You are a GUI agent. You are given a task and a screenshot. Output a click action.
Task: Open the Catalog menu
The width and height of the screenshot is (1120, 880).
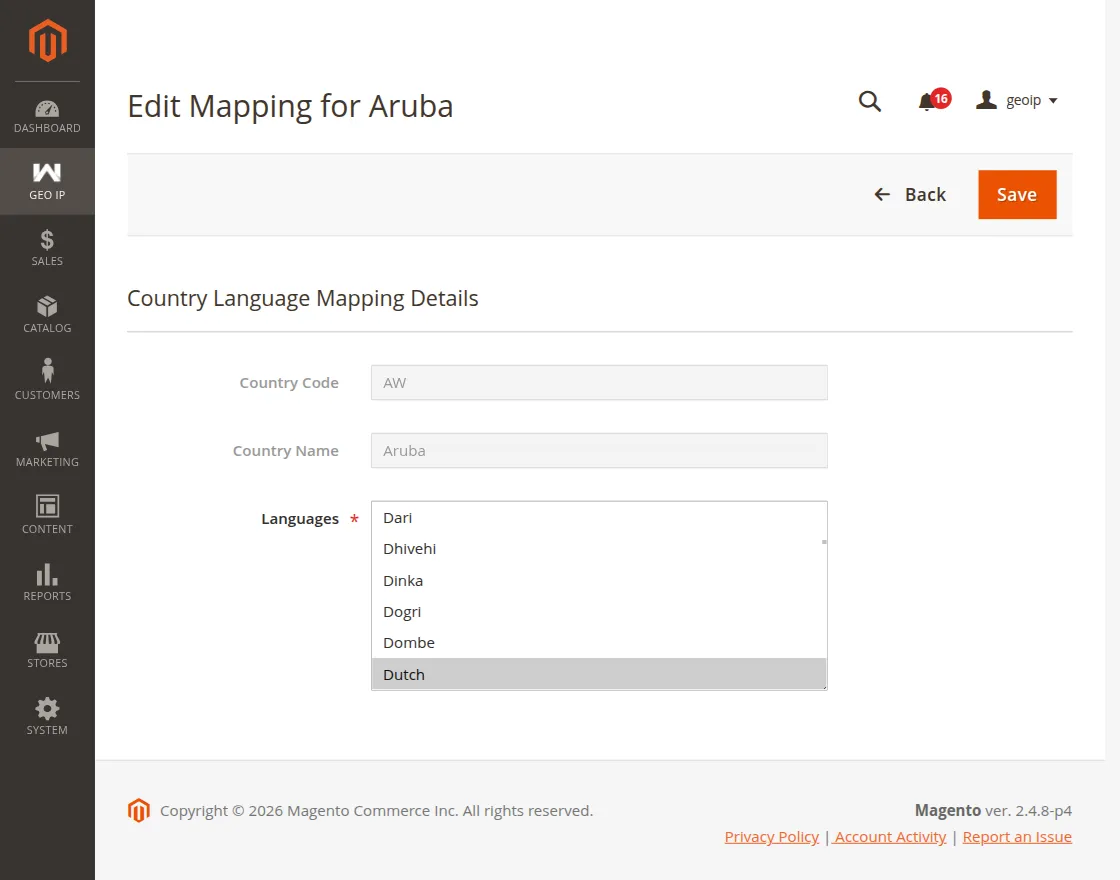click(47, 316)
